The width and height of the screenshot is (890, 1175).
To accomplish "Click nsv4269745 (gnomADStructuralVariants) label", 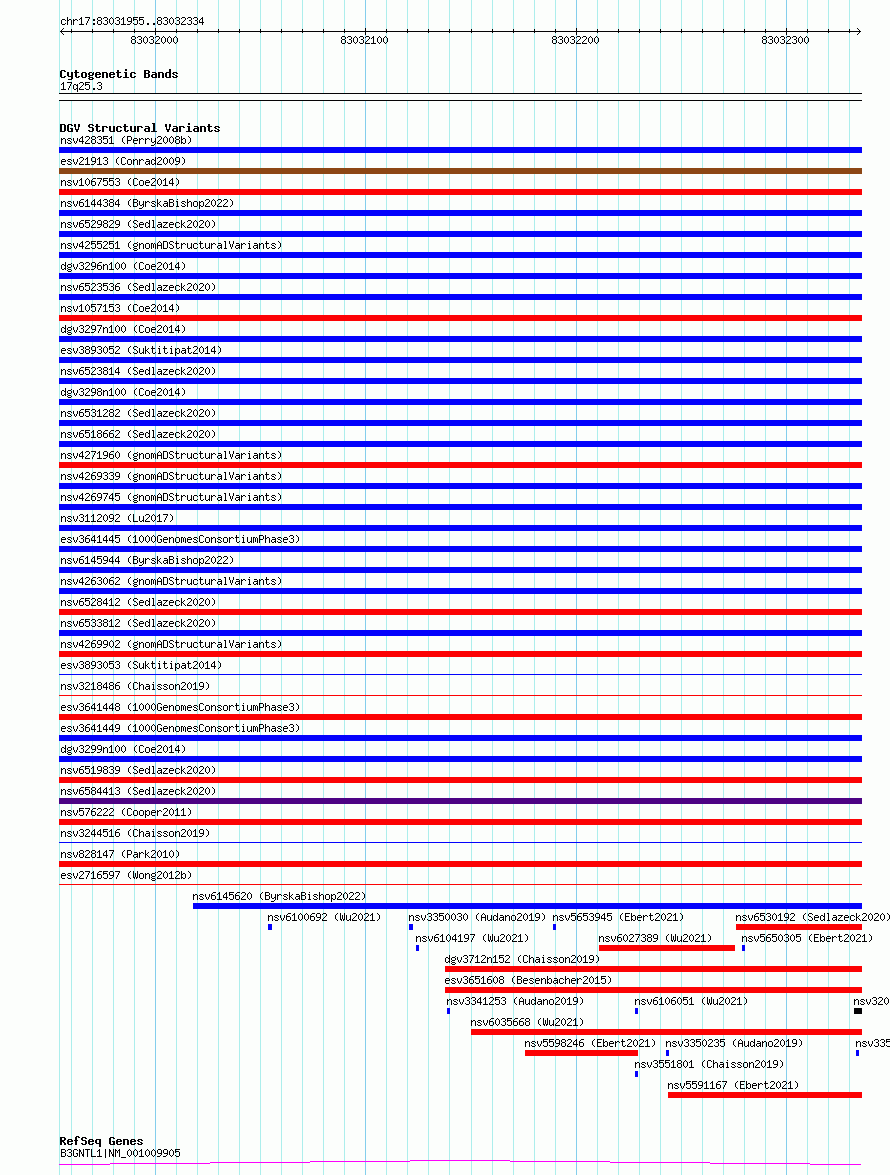I will 171,497.
